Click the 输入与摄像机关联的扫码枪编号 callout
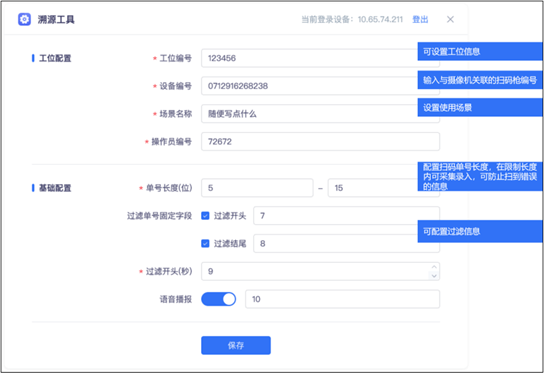Image resolution: width=544 pixels, height=374 pixels. pyautogui.click(x=480, y=80)
